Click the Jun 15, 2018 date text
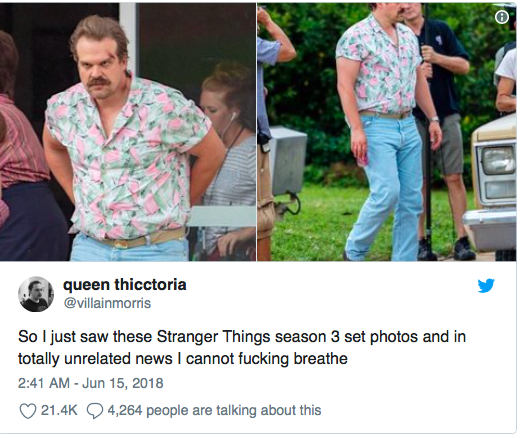 click(123, 383)
